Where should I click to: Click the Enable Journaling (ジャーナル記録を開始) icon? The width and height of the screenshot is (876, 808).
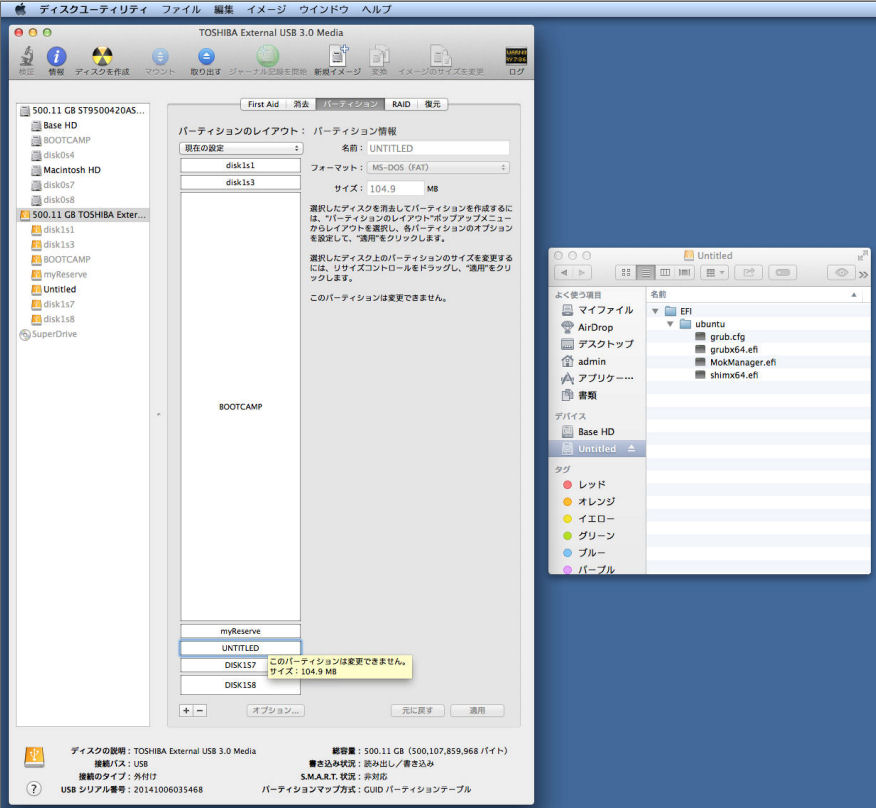click(x=268, y=56)
